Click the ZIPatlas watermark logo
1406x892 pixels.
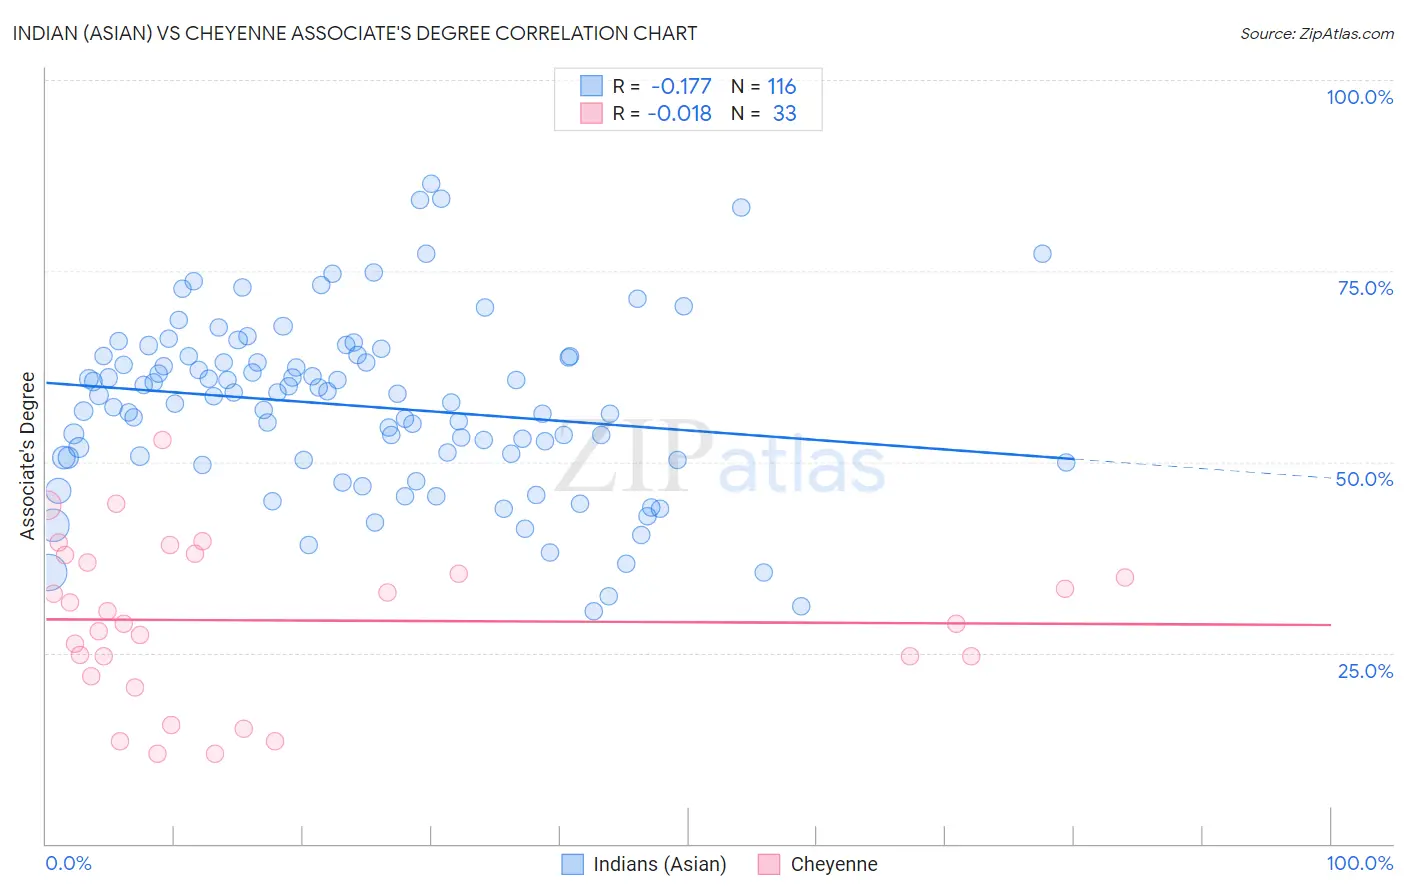tap(720, 458)
